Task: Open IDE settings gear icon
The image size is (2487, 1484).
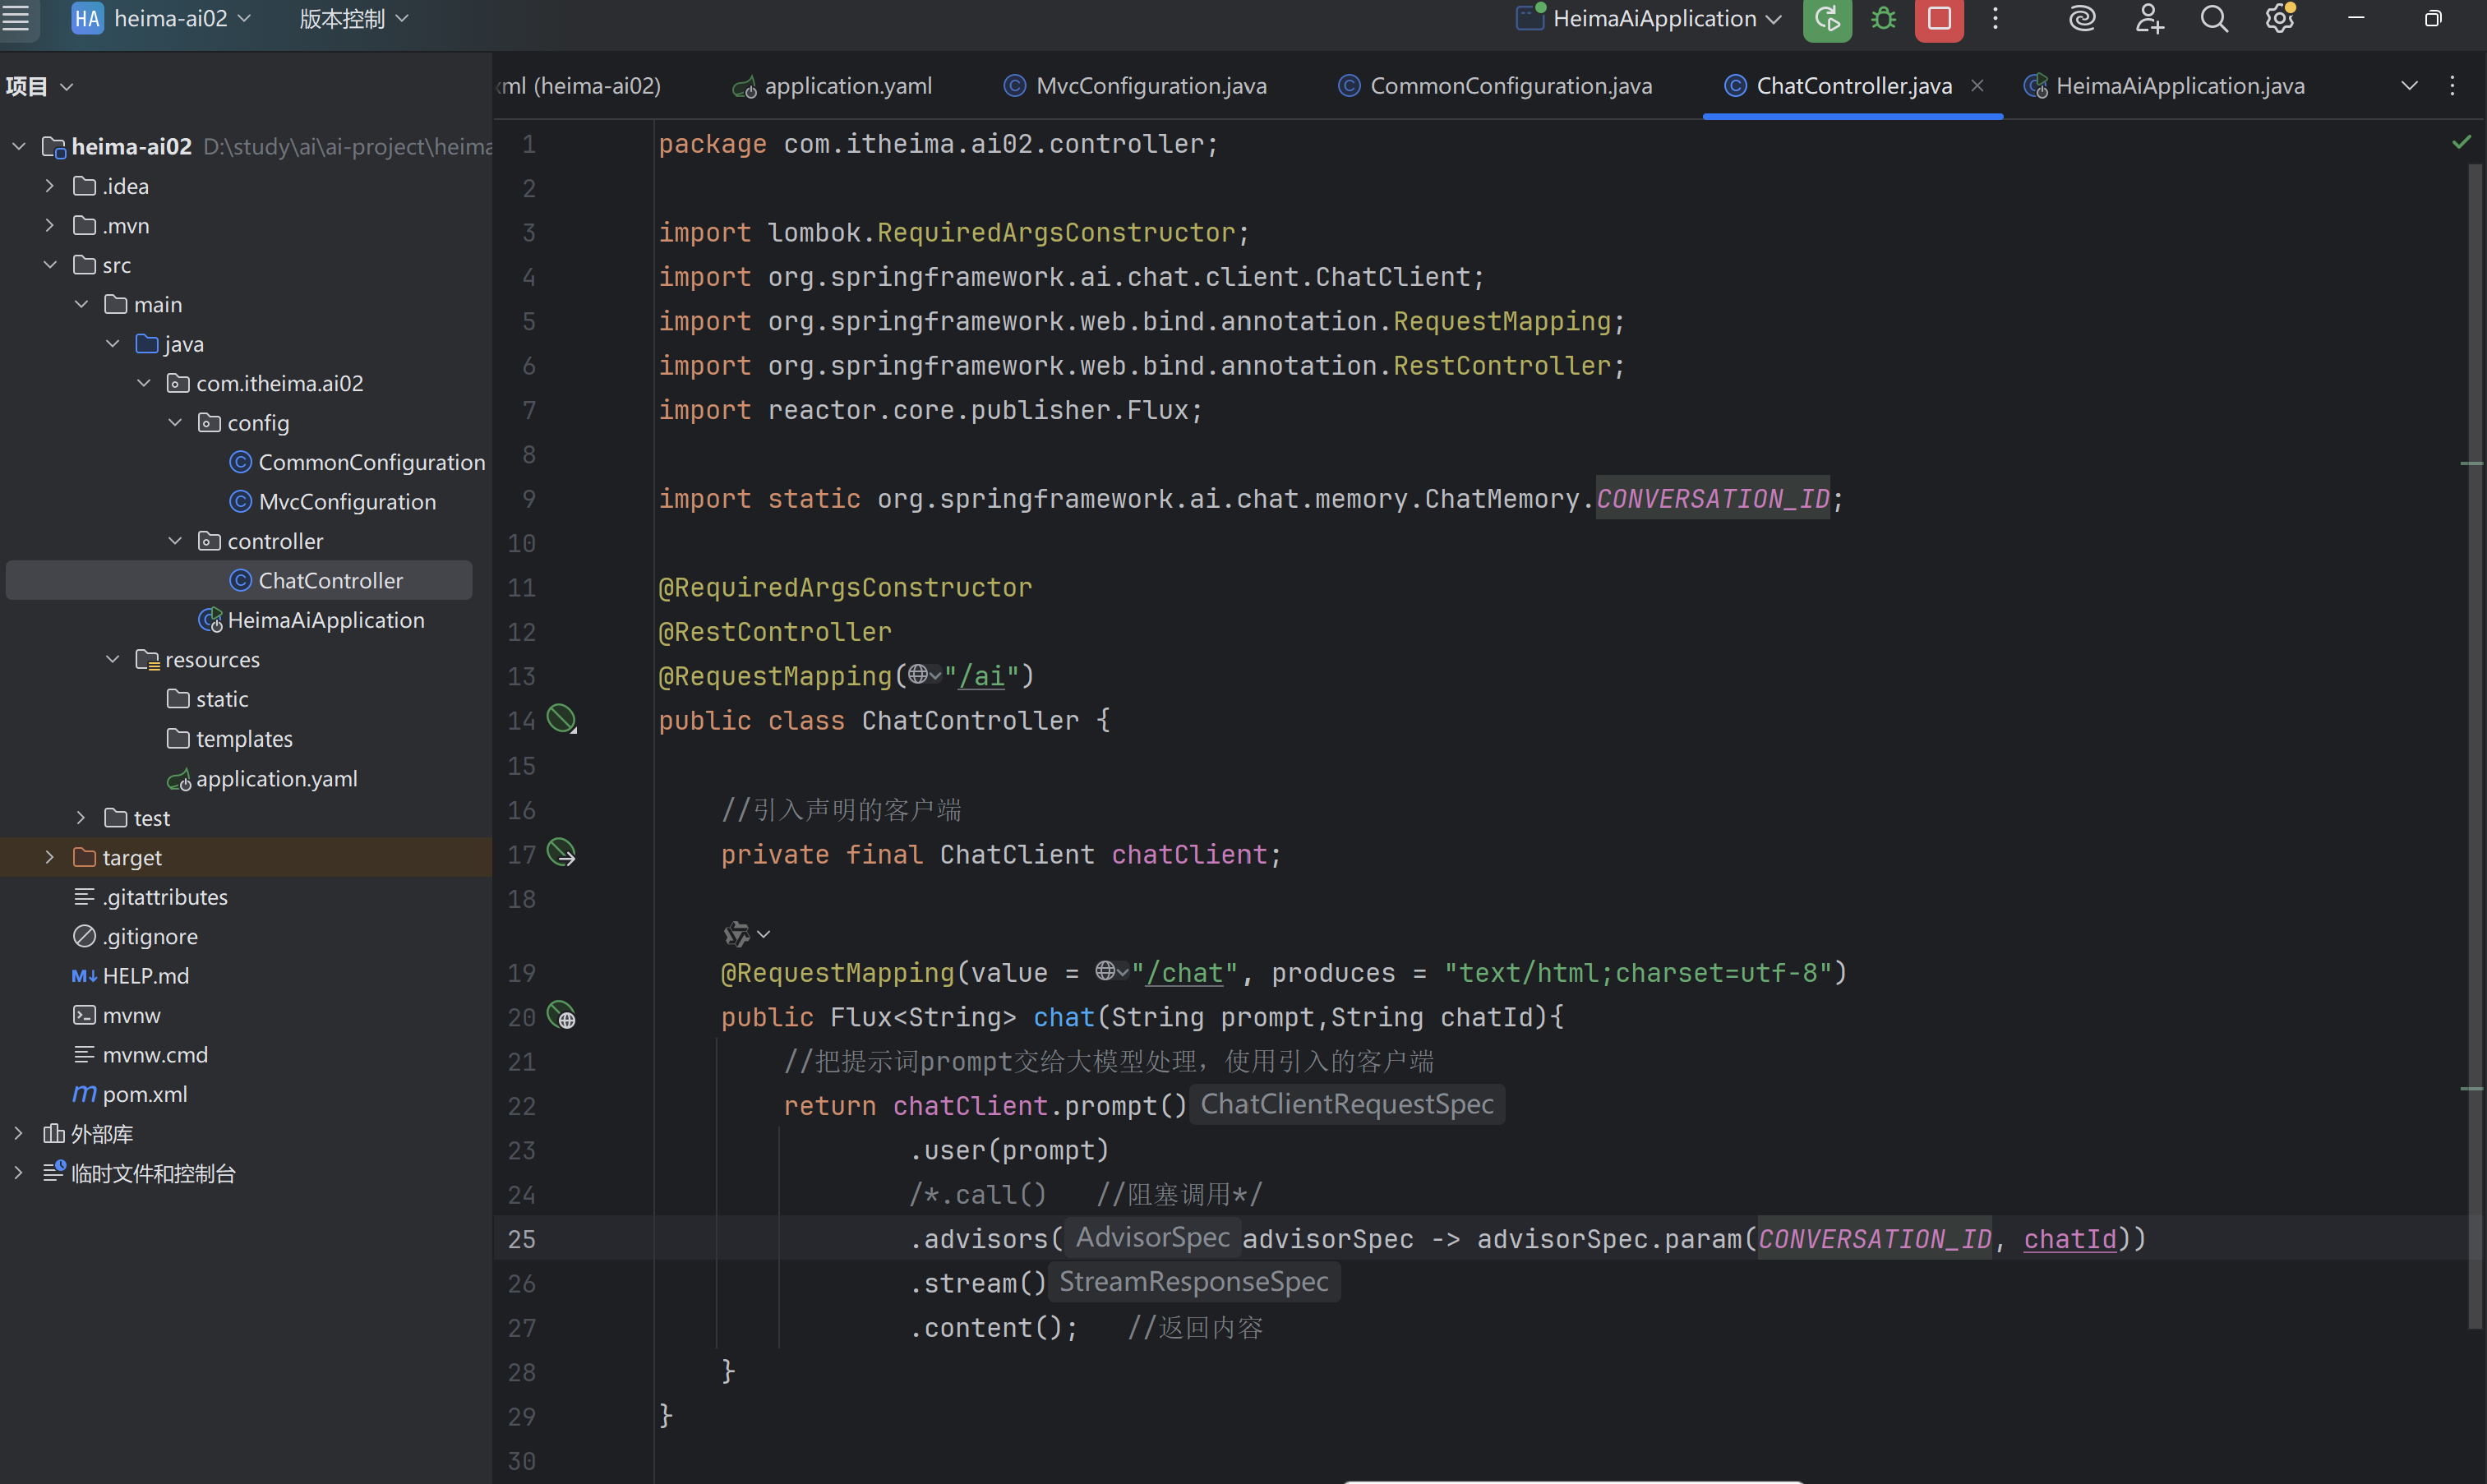Action: (2279, 19)
